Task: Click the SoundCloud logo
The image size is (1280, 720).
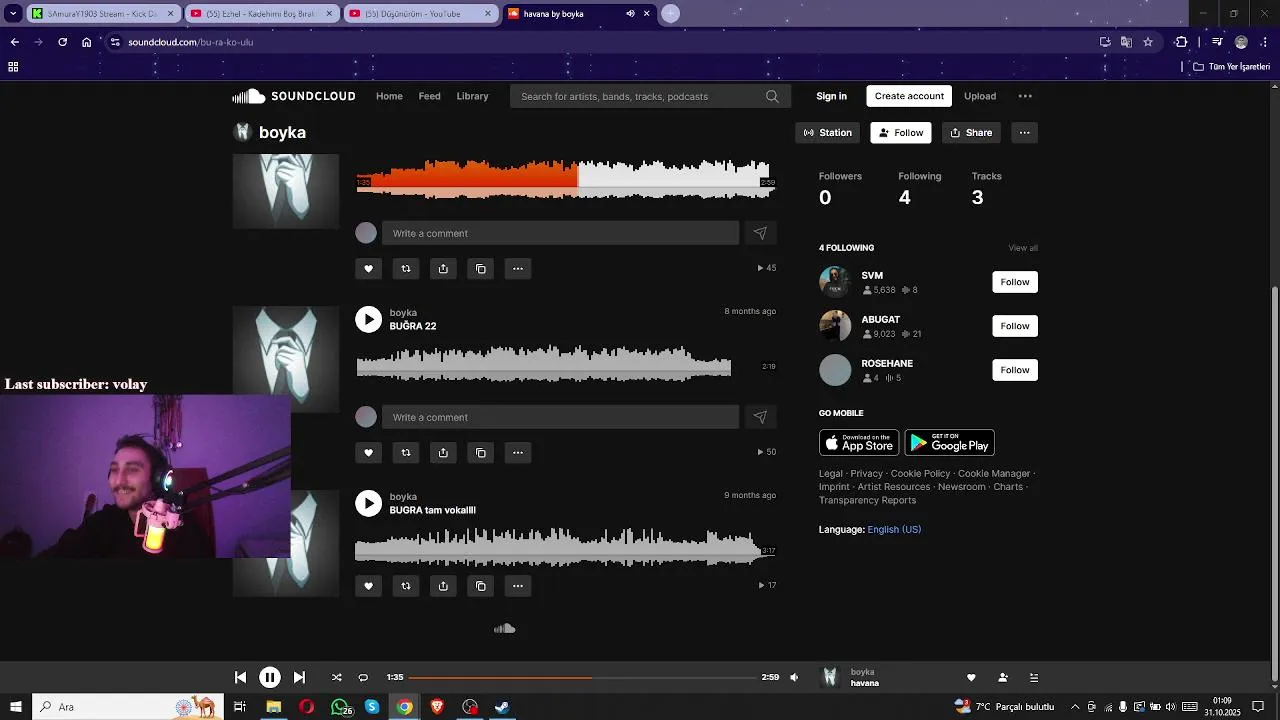Action: point(294,96)
